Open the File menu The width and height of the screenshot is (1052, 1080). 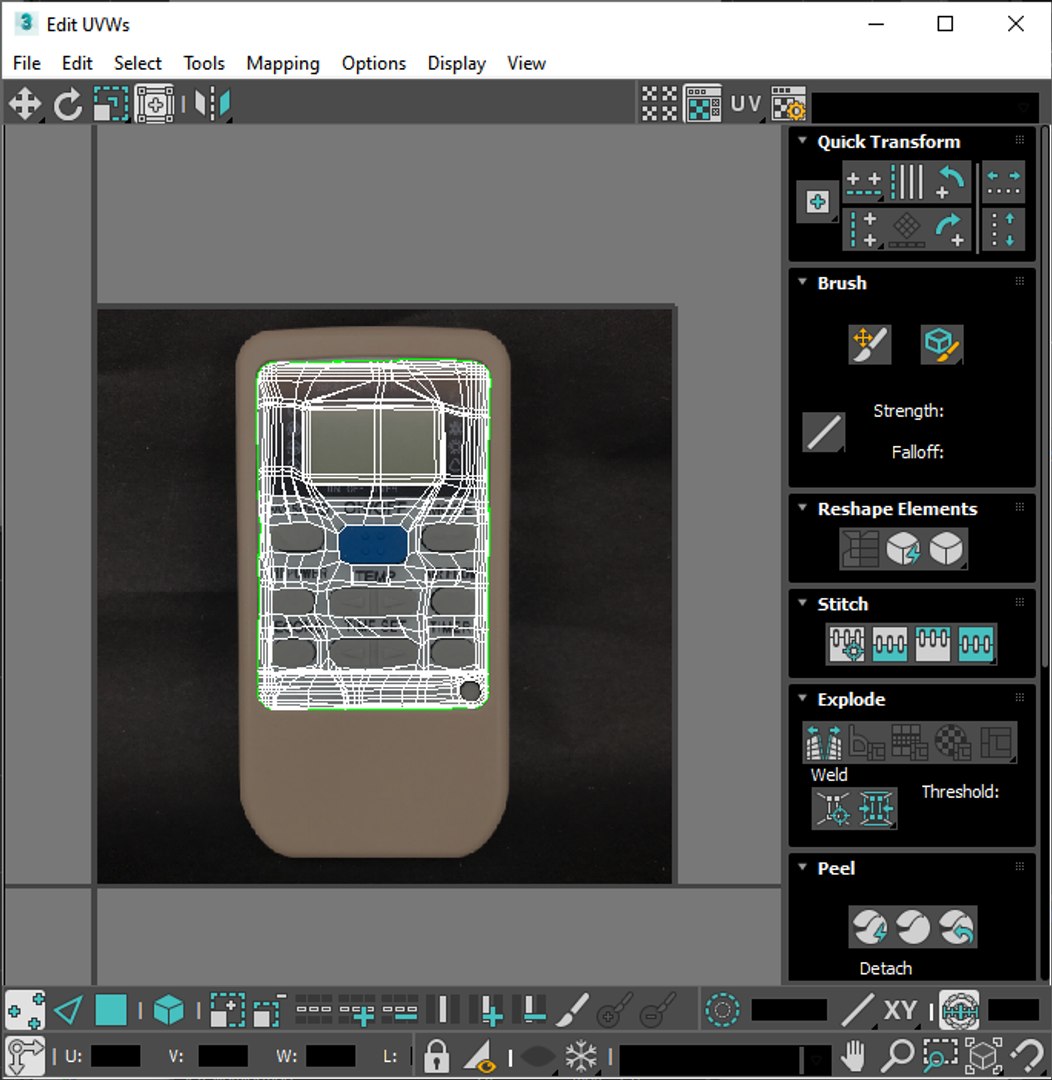pyautogui.click(x=27, y=63)
